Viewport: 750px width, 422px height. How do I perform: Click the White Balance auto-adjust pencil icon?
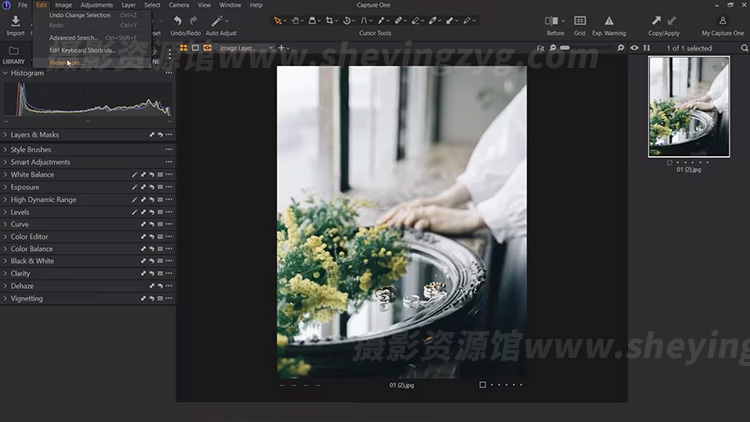[134, 175]
